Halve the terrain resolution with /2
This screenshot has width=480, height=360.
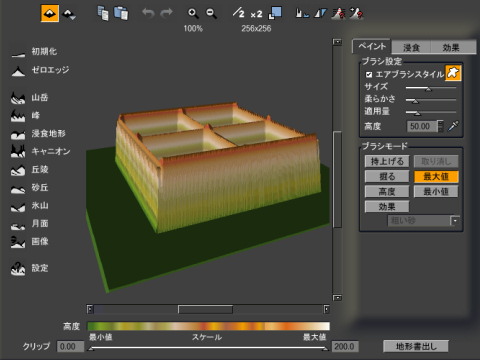pyautogui.click(x=239, y=13)
